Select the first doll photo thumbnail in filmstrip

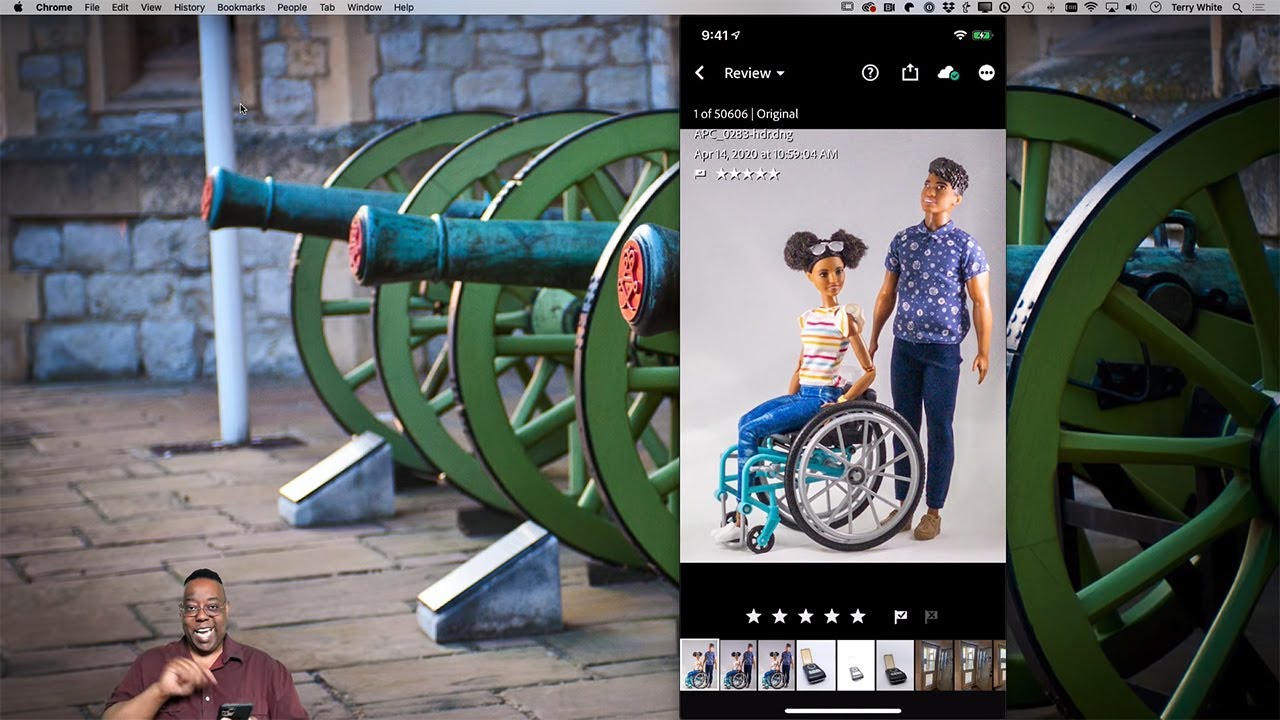[699, 665]
